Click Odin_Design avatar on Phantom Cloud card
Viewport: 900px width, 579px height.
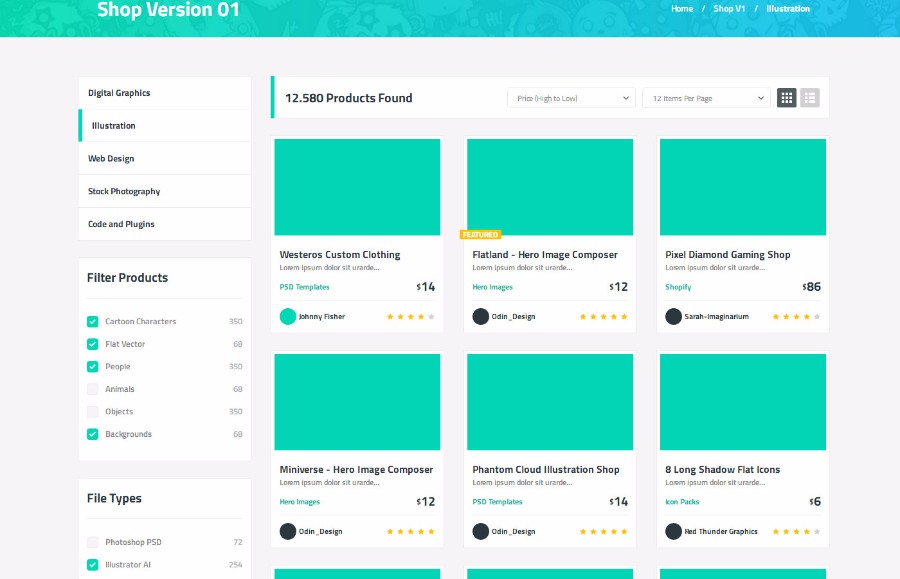[x=480, y=531]
